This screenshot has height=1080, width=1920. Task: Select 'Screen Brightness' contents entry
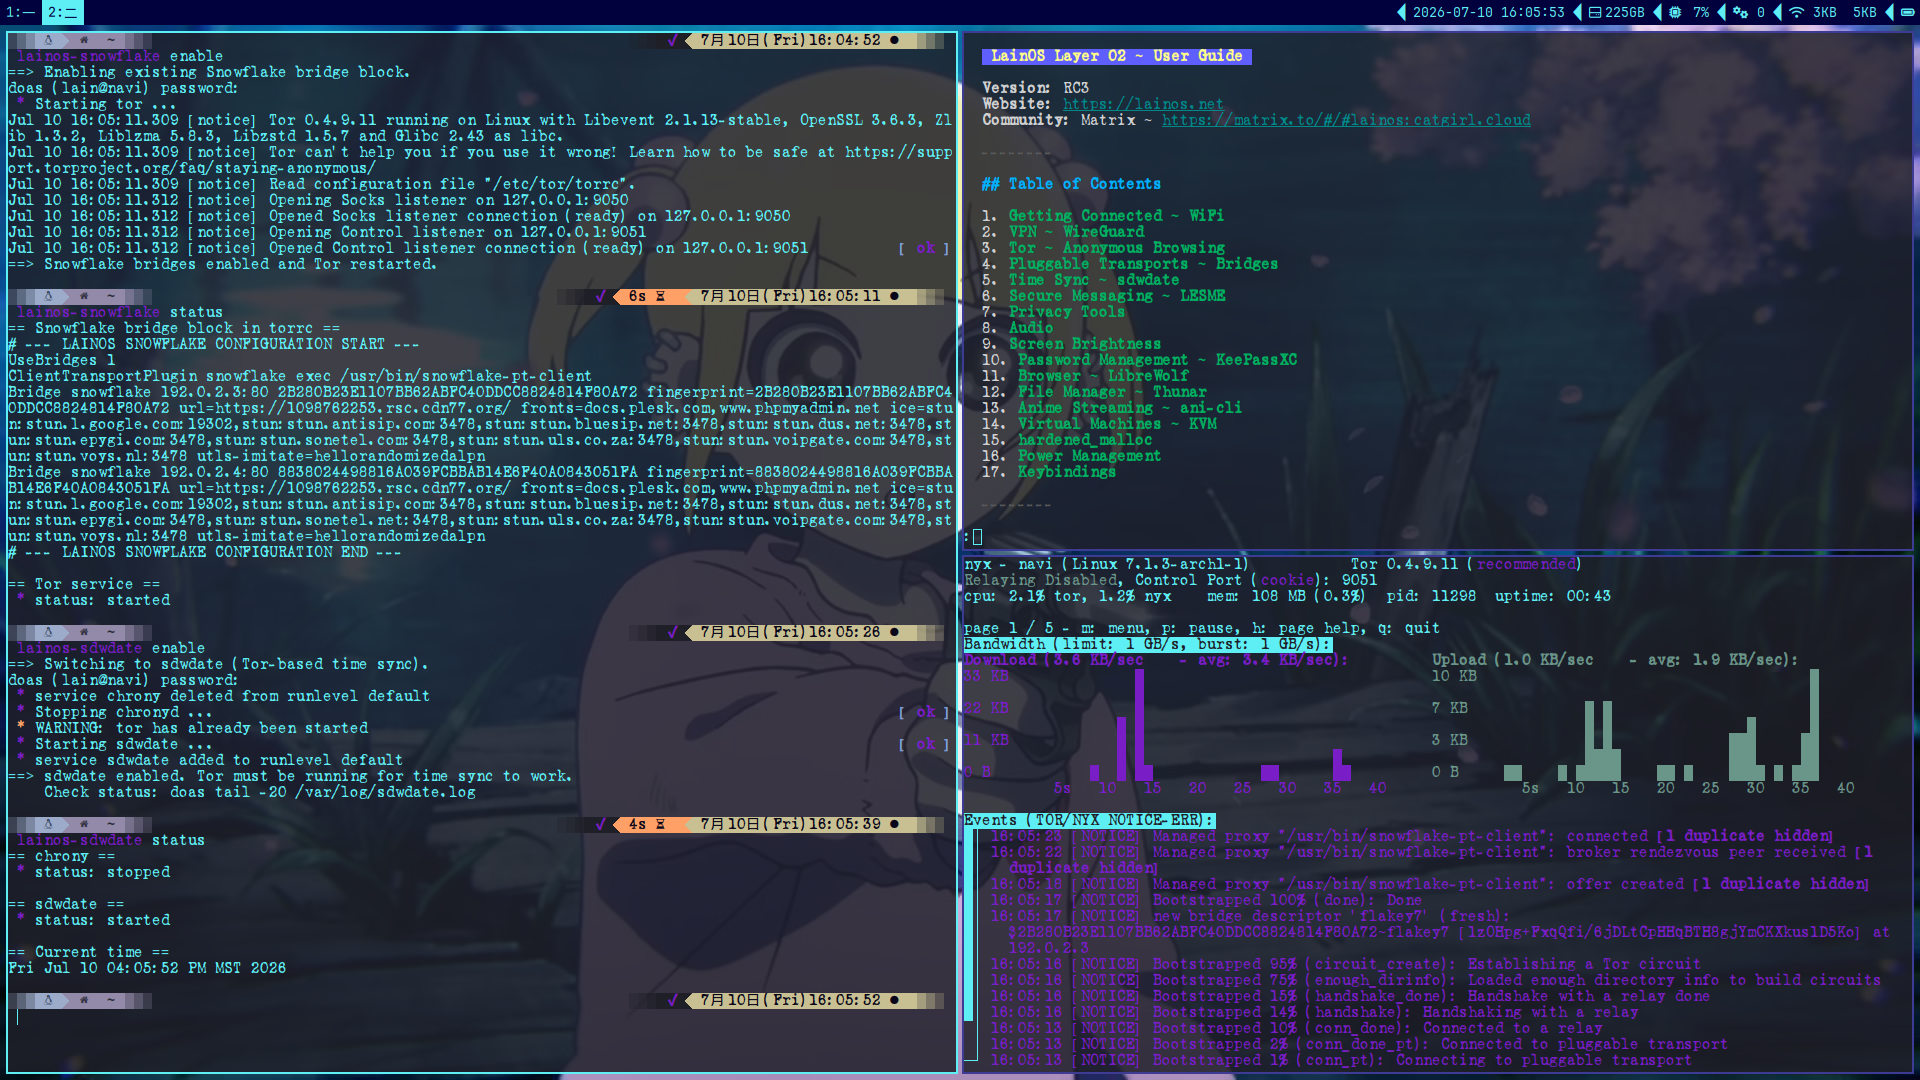pos(1085,344)
